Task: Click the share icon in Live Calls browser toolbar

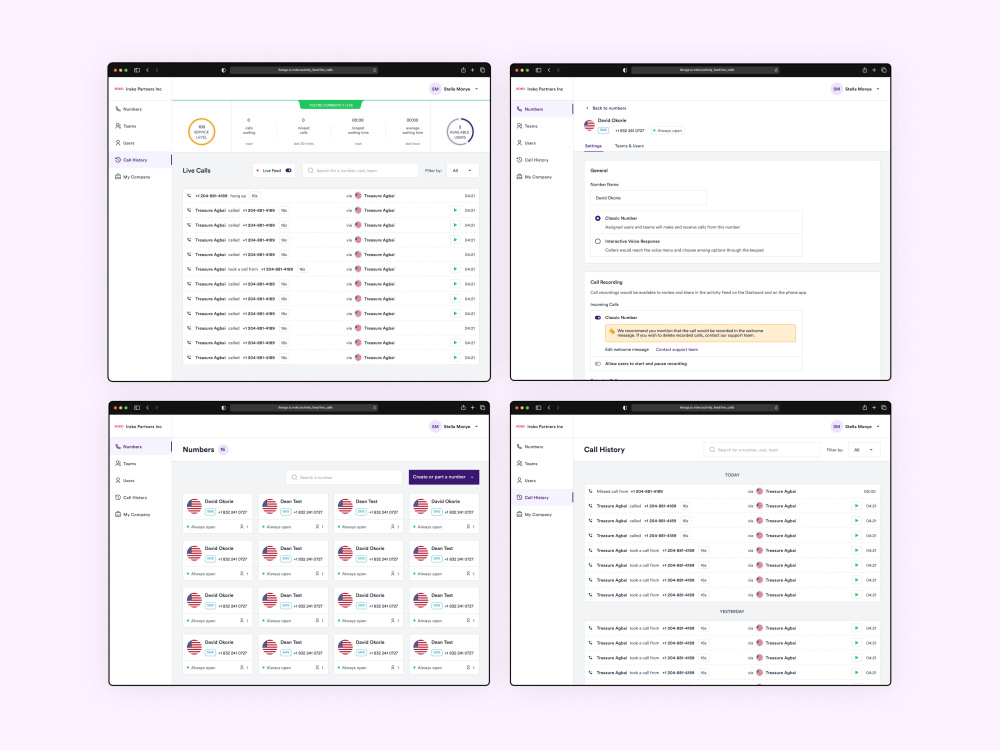Action: point(463,70)
